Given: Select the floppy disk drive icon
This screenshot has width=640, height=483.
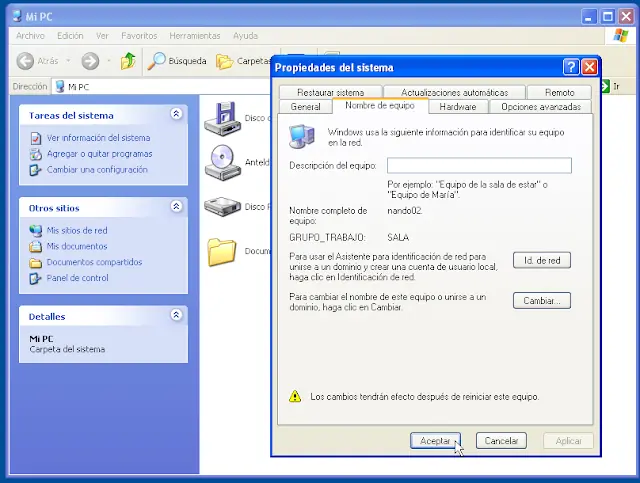Looking at the screenshot, I should [x=221, y=117].
